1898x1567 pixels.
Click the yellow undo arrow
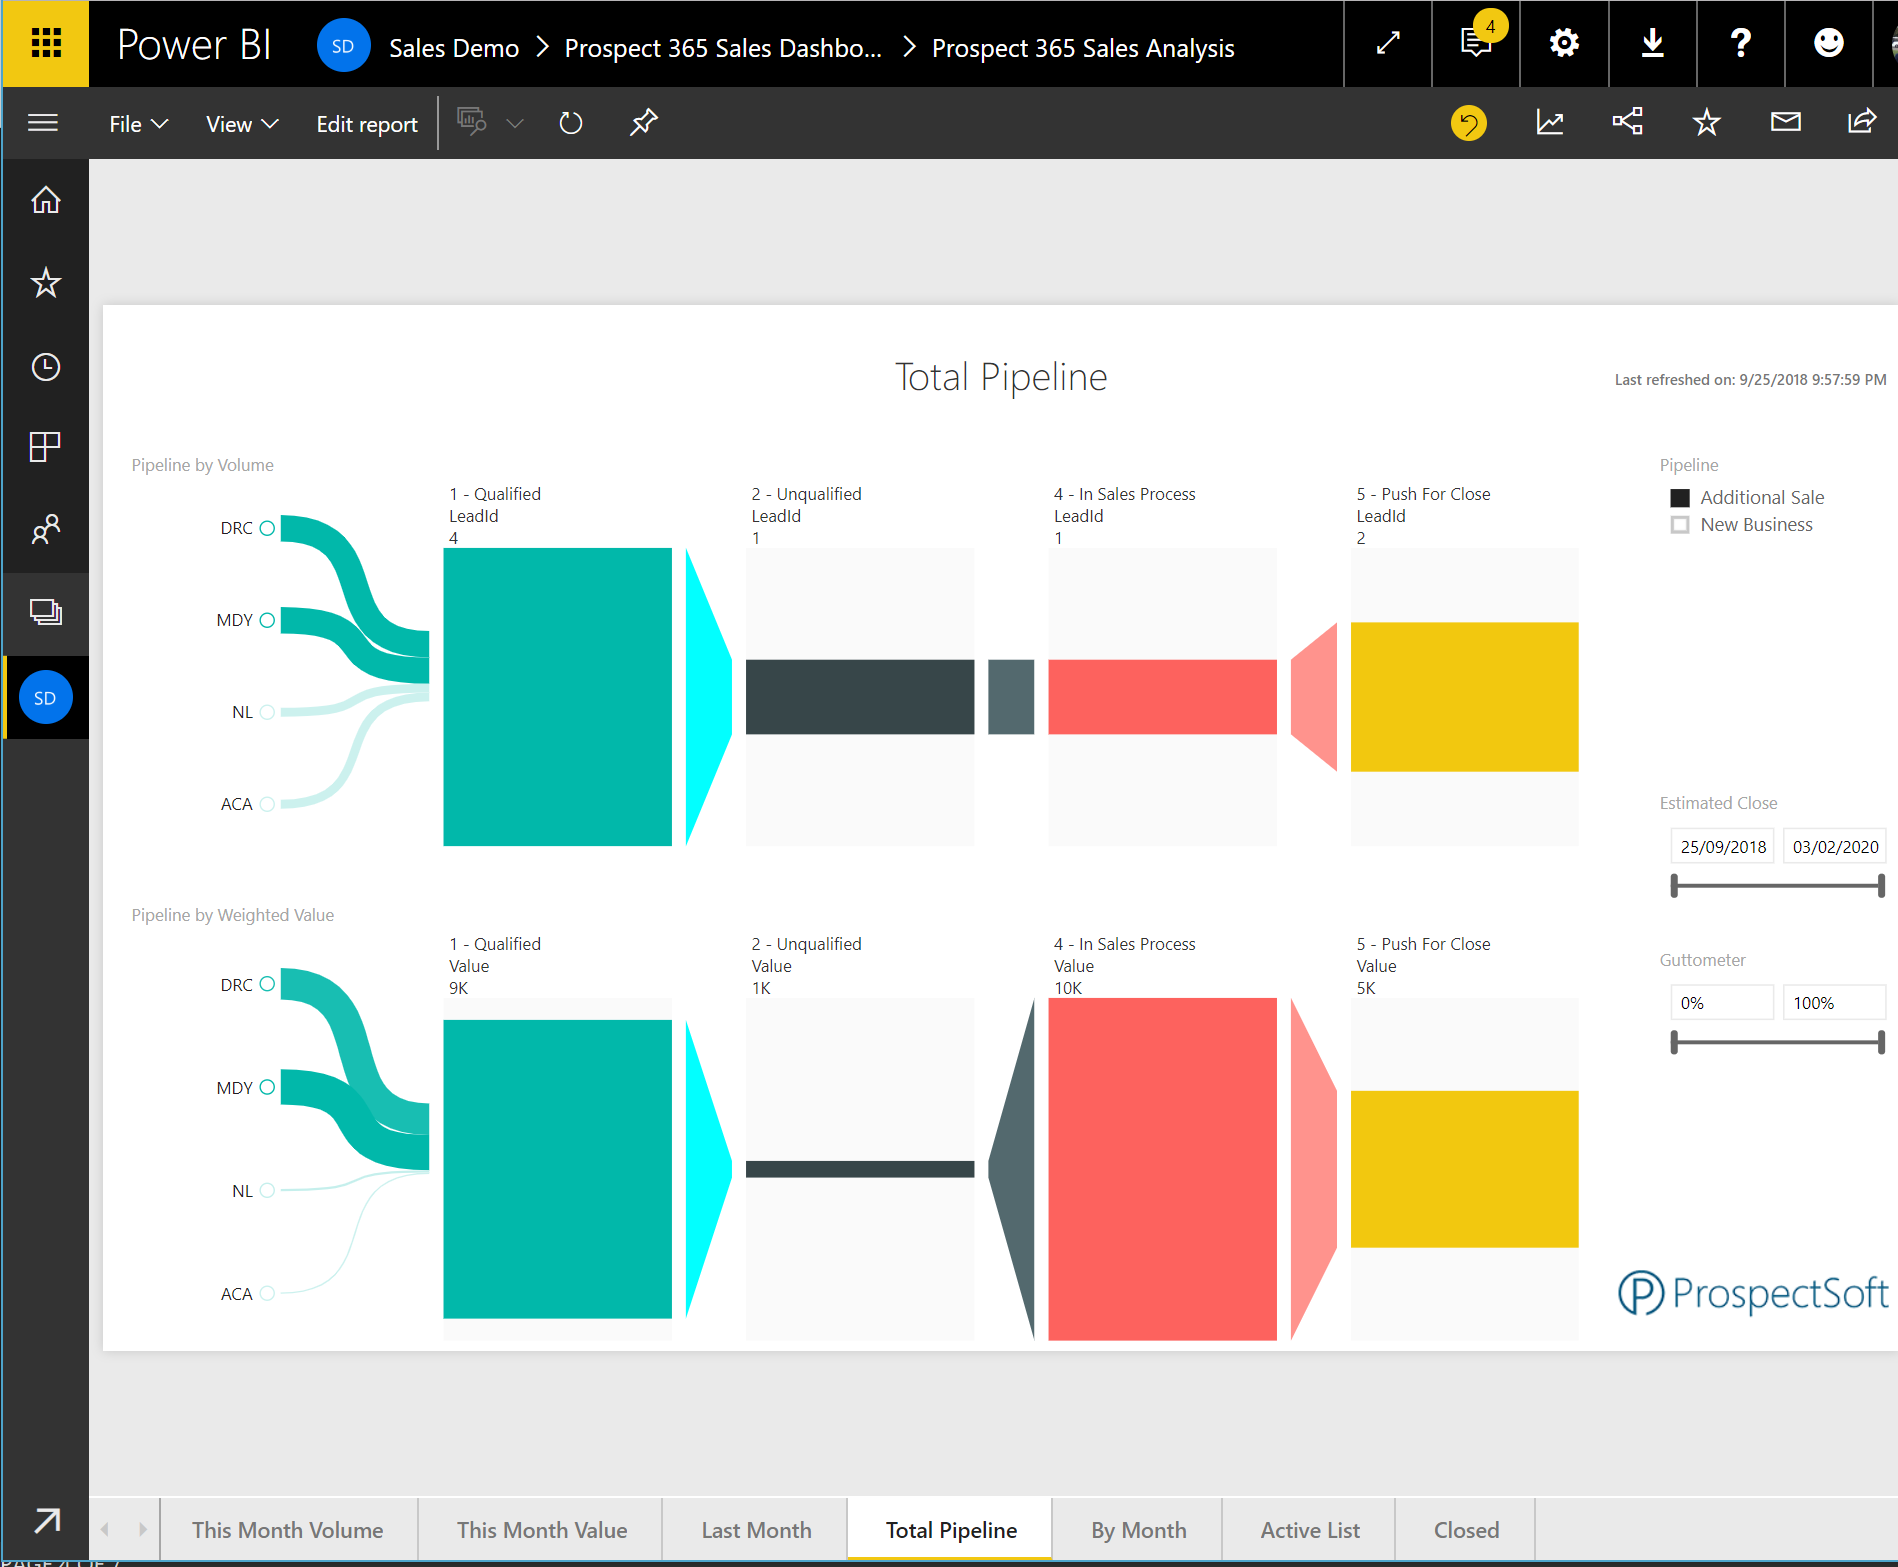coord(1467,122)
